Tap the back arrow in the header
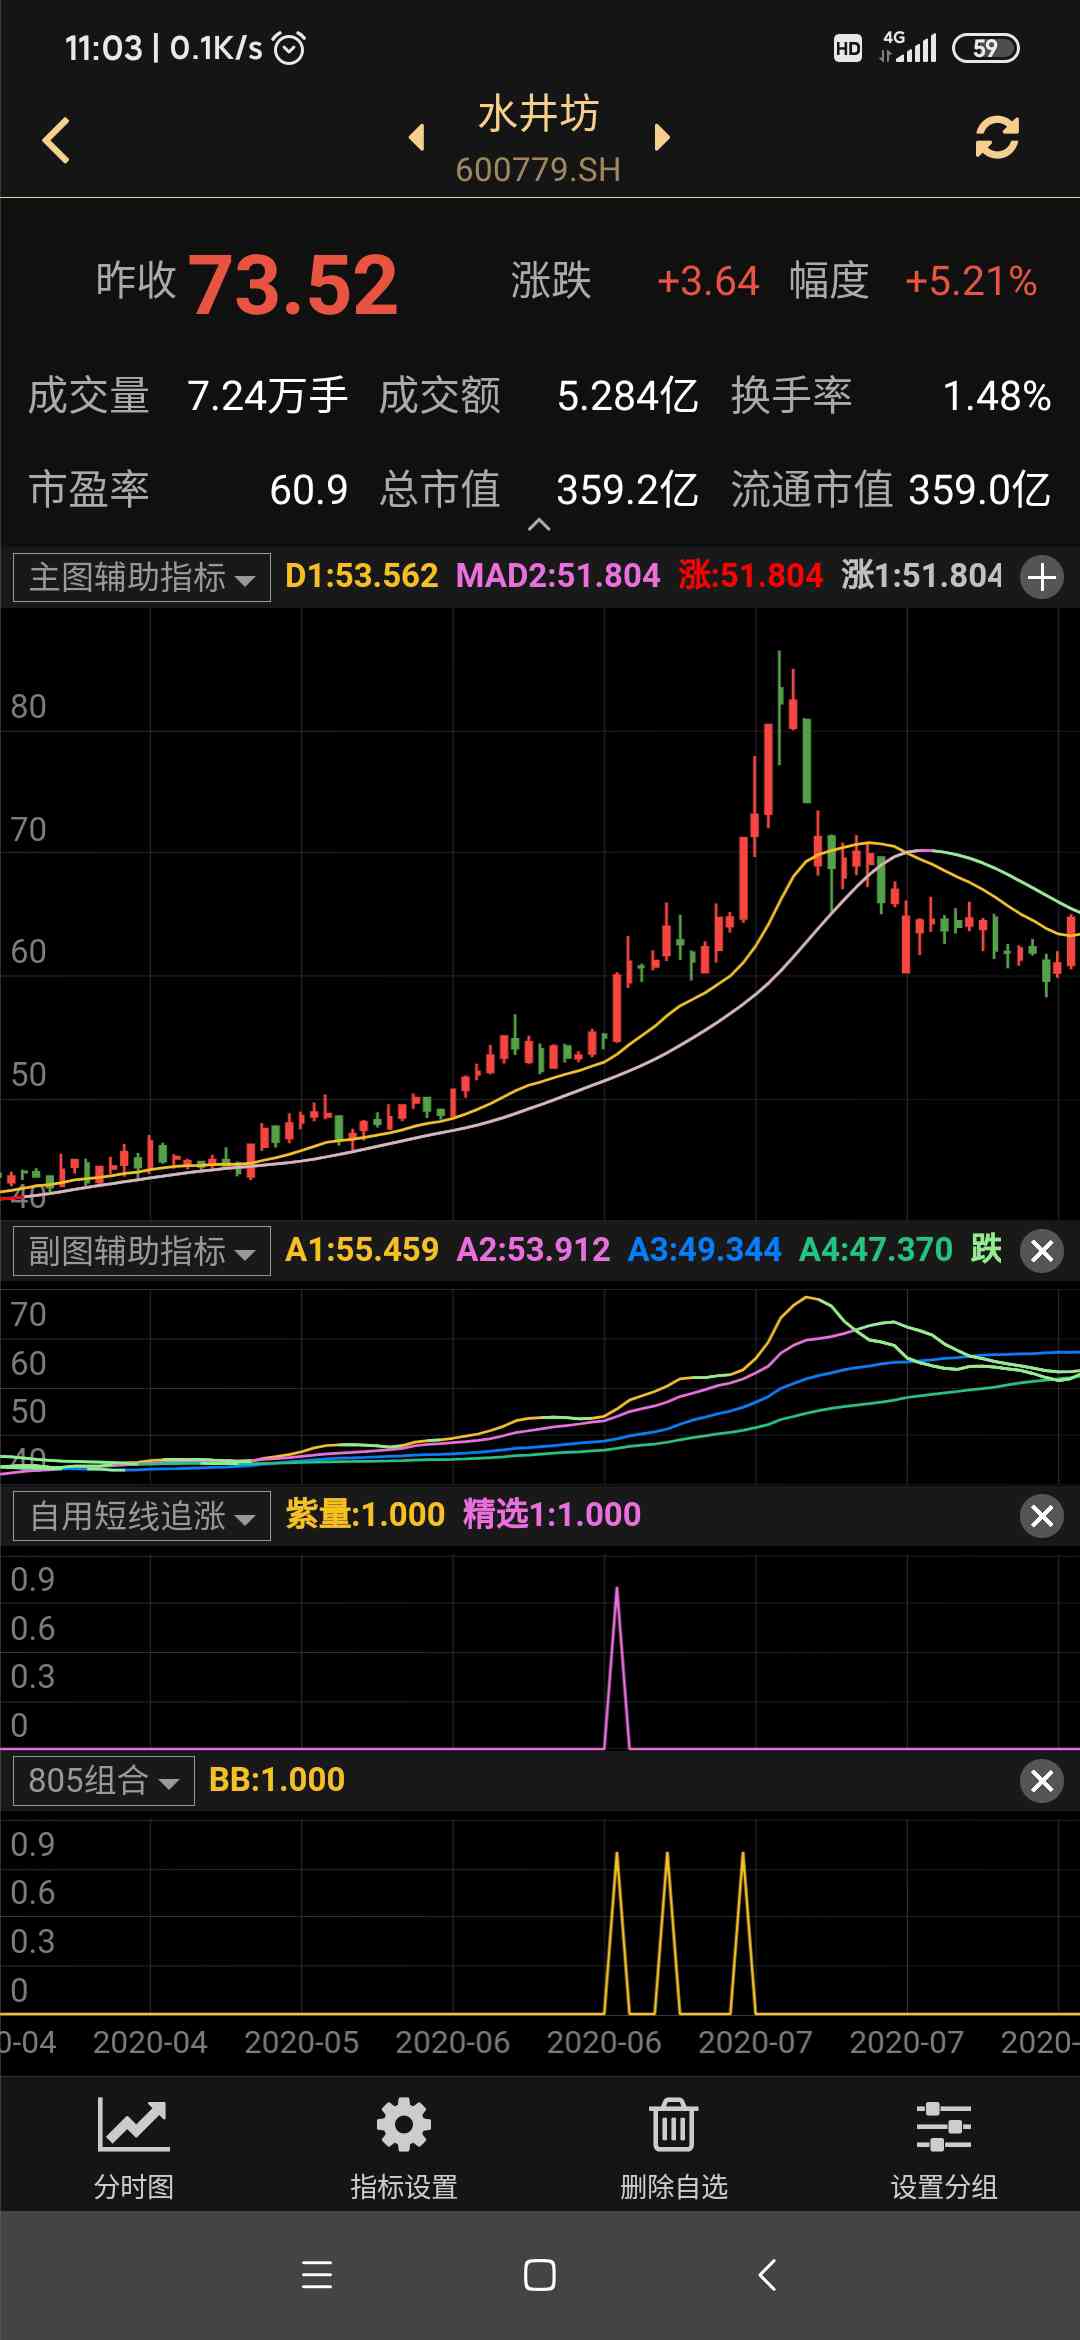Screen dimensions: 1080x2340 pos(57,140)
